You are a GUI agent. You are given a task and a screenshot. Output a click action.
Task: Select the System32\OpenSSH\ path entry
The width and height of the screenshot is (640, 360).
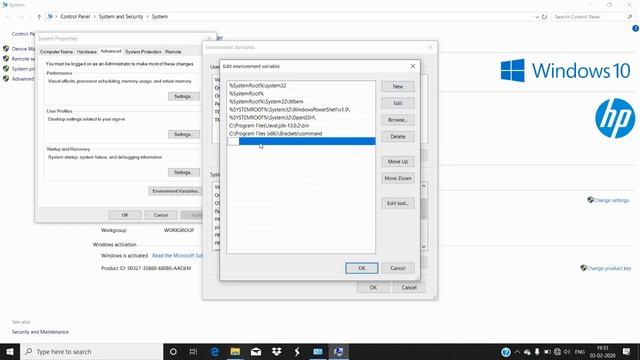point(301,118)
